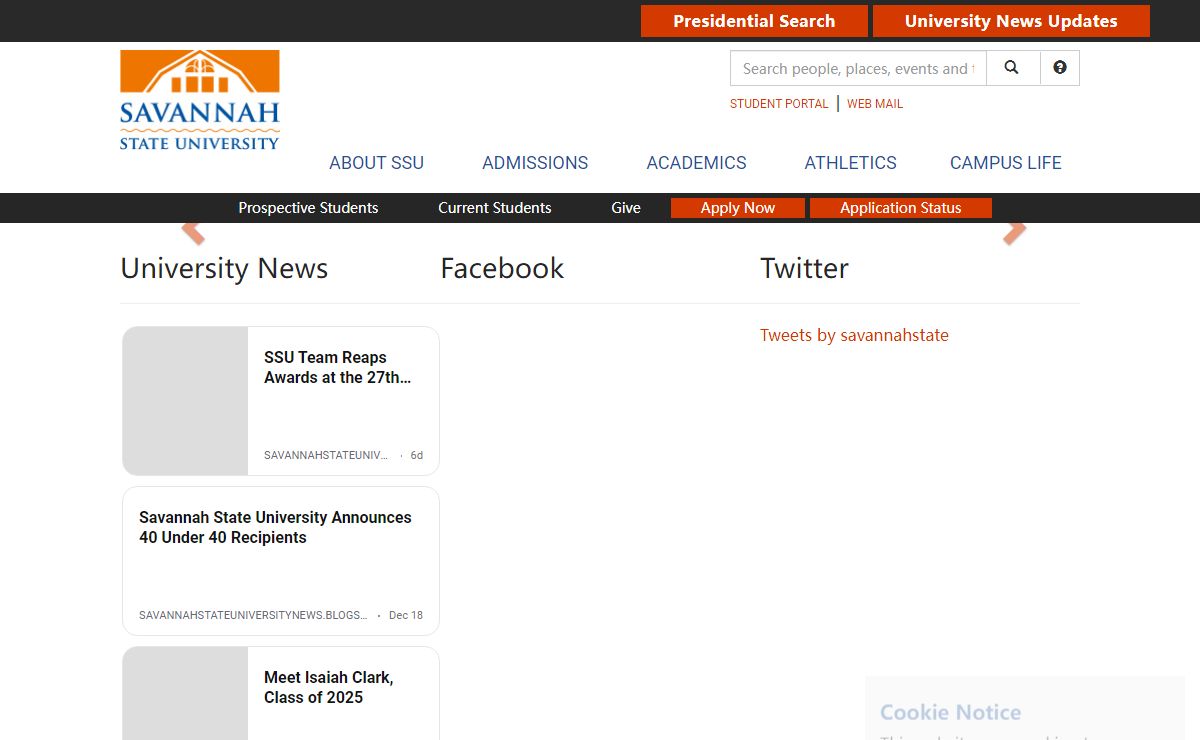The image size is (1200, 740).
Task: Open the Athletics menu
Action: click(x=851, y=163)
